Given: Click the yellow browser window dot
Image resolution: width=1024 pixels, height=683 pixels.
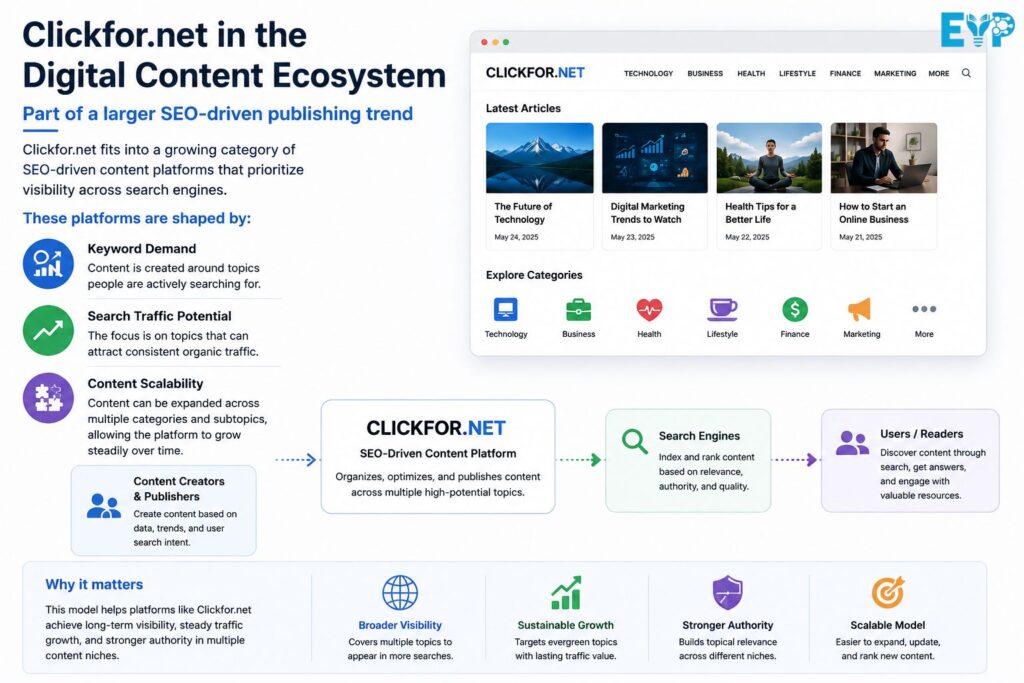Looking at the screenshot, I should click(495, 42).
